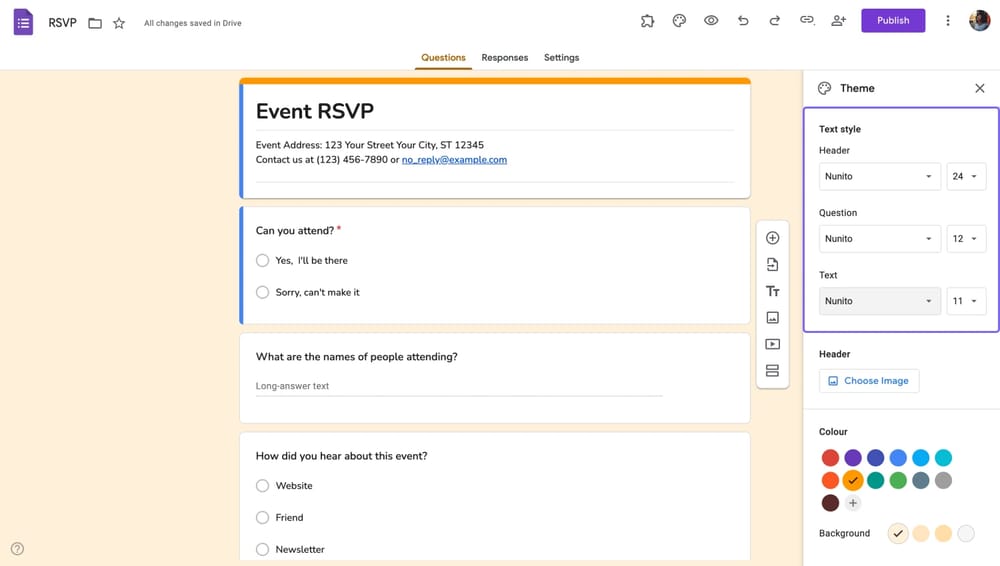The image size is (1000, 566).
Task: Select the "Yes, I'll be there" option
Action: (x=263, y=260)
